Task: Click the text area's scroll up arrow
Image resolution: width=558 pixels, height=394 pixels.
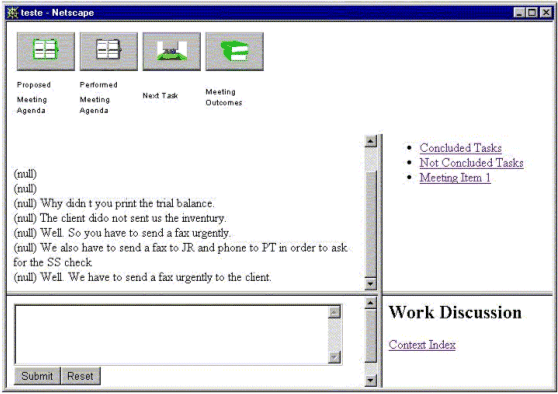Action: click(x=335, y=312)
